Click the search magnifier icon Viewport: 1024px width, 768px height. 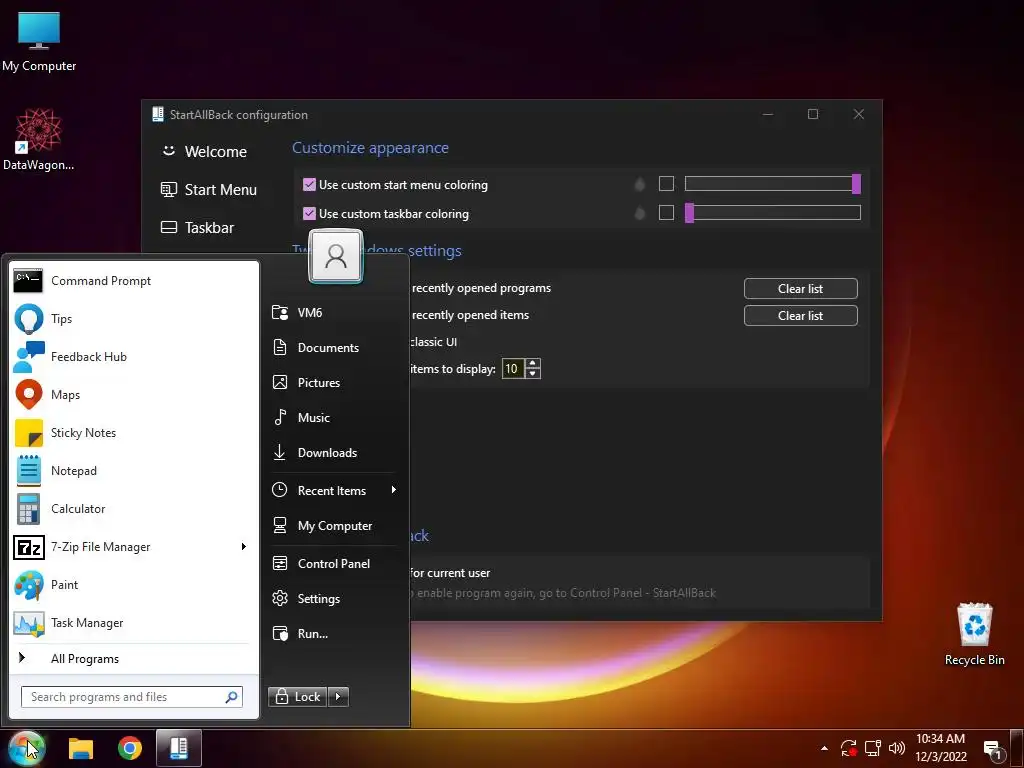coord(231,697)
